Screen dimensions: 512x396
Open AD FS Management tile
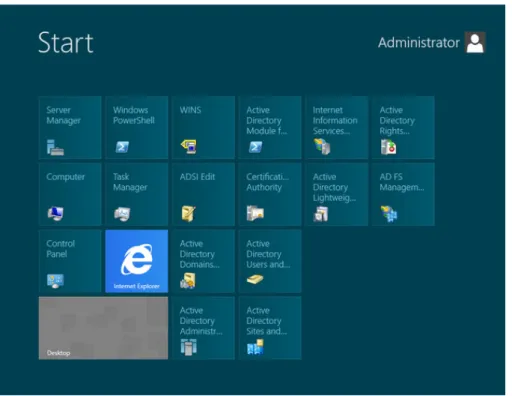click(x=403, y=194)
